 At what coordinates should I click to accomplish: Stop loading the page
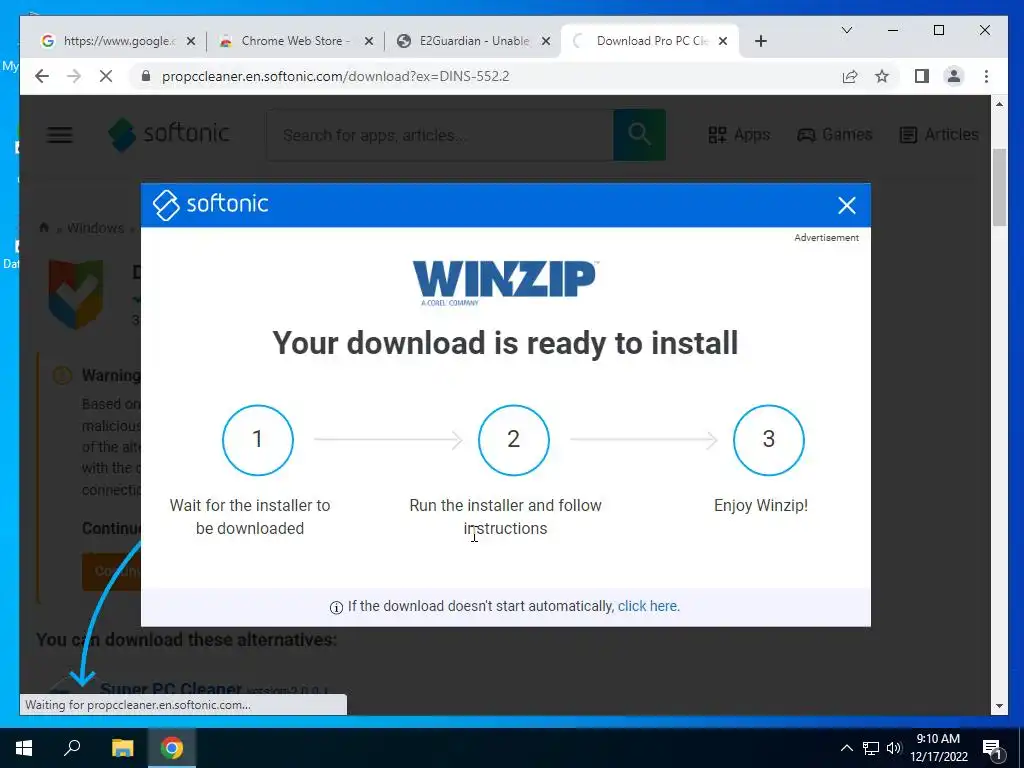[x=106, y=76]
